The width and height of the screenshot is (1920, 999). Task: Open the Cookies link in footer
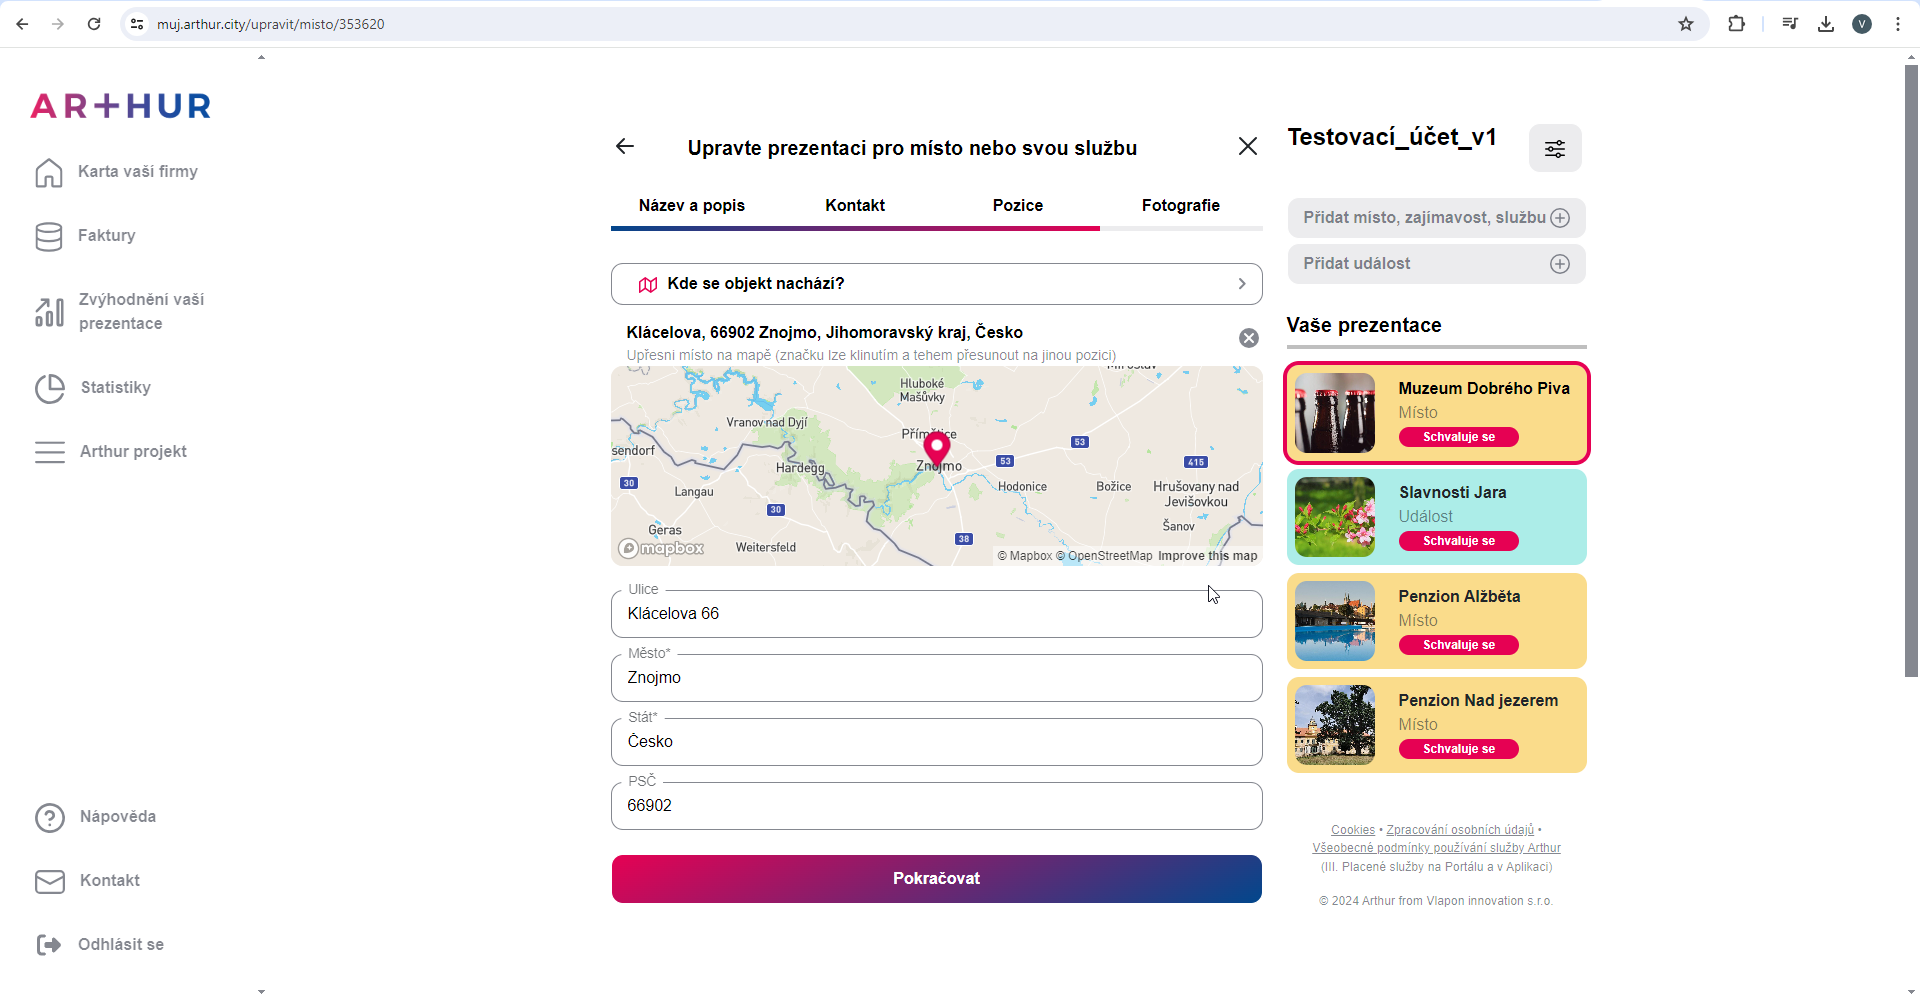[1352, 830]
